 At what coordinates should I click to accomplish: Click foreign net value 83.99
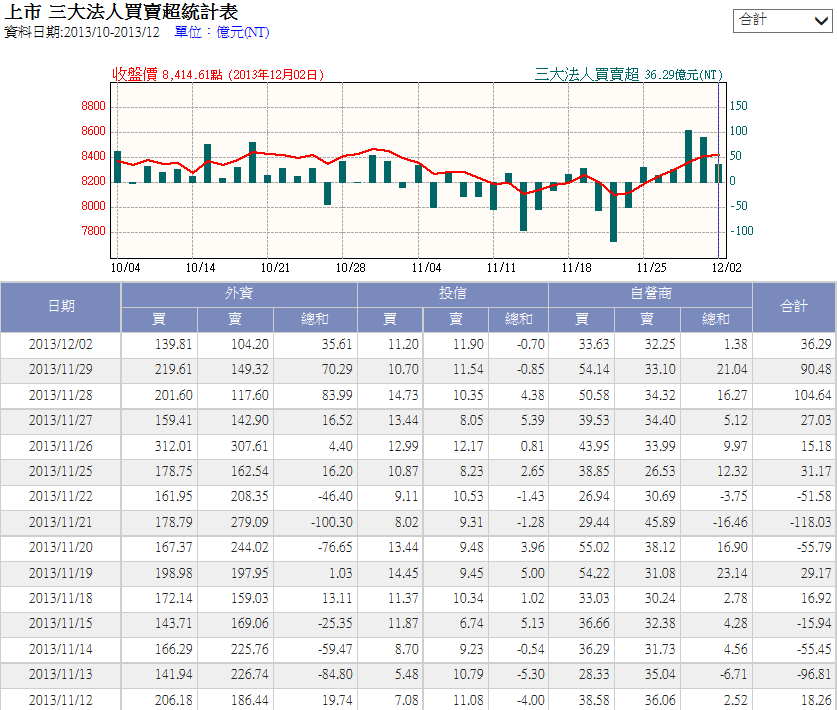pyautogui.click(x=337, y=396)
